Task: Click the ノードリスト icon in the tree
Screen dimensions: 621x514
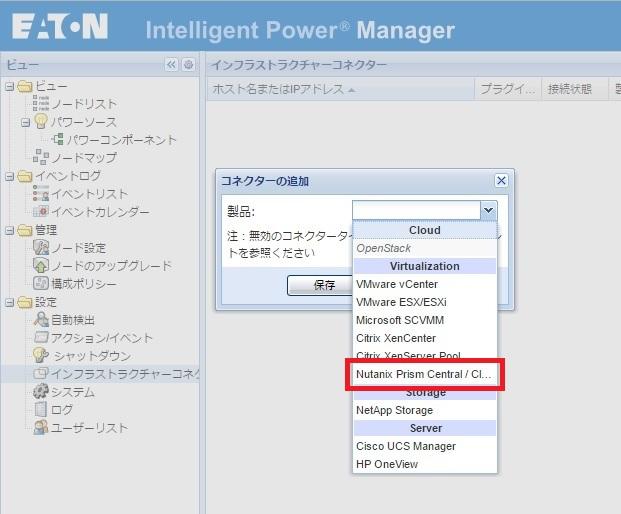Action: click(41, 103)
